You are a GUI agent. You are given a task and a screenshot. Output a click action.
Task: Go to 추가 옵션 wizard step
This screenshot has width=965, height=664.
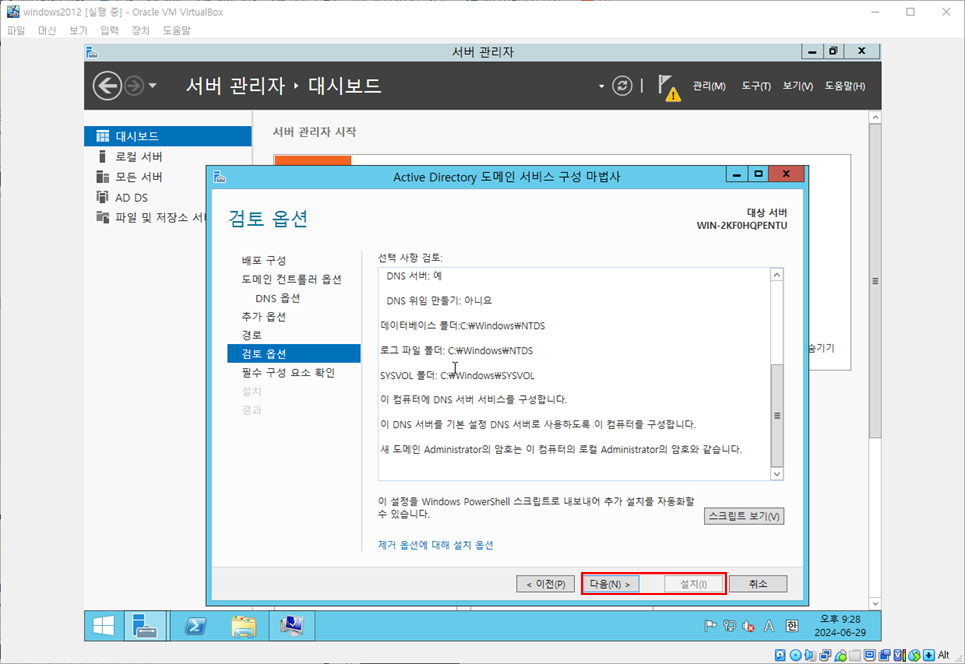[x=263, y=316]
